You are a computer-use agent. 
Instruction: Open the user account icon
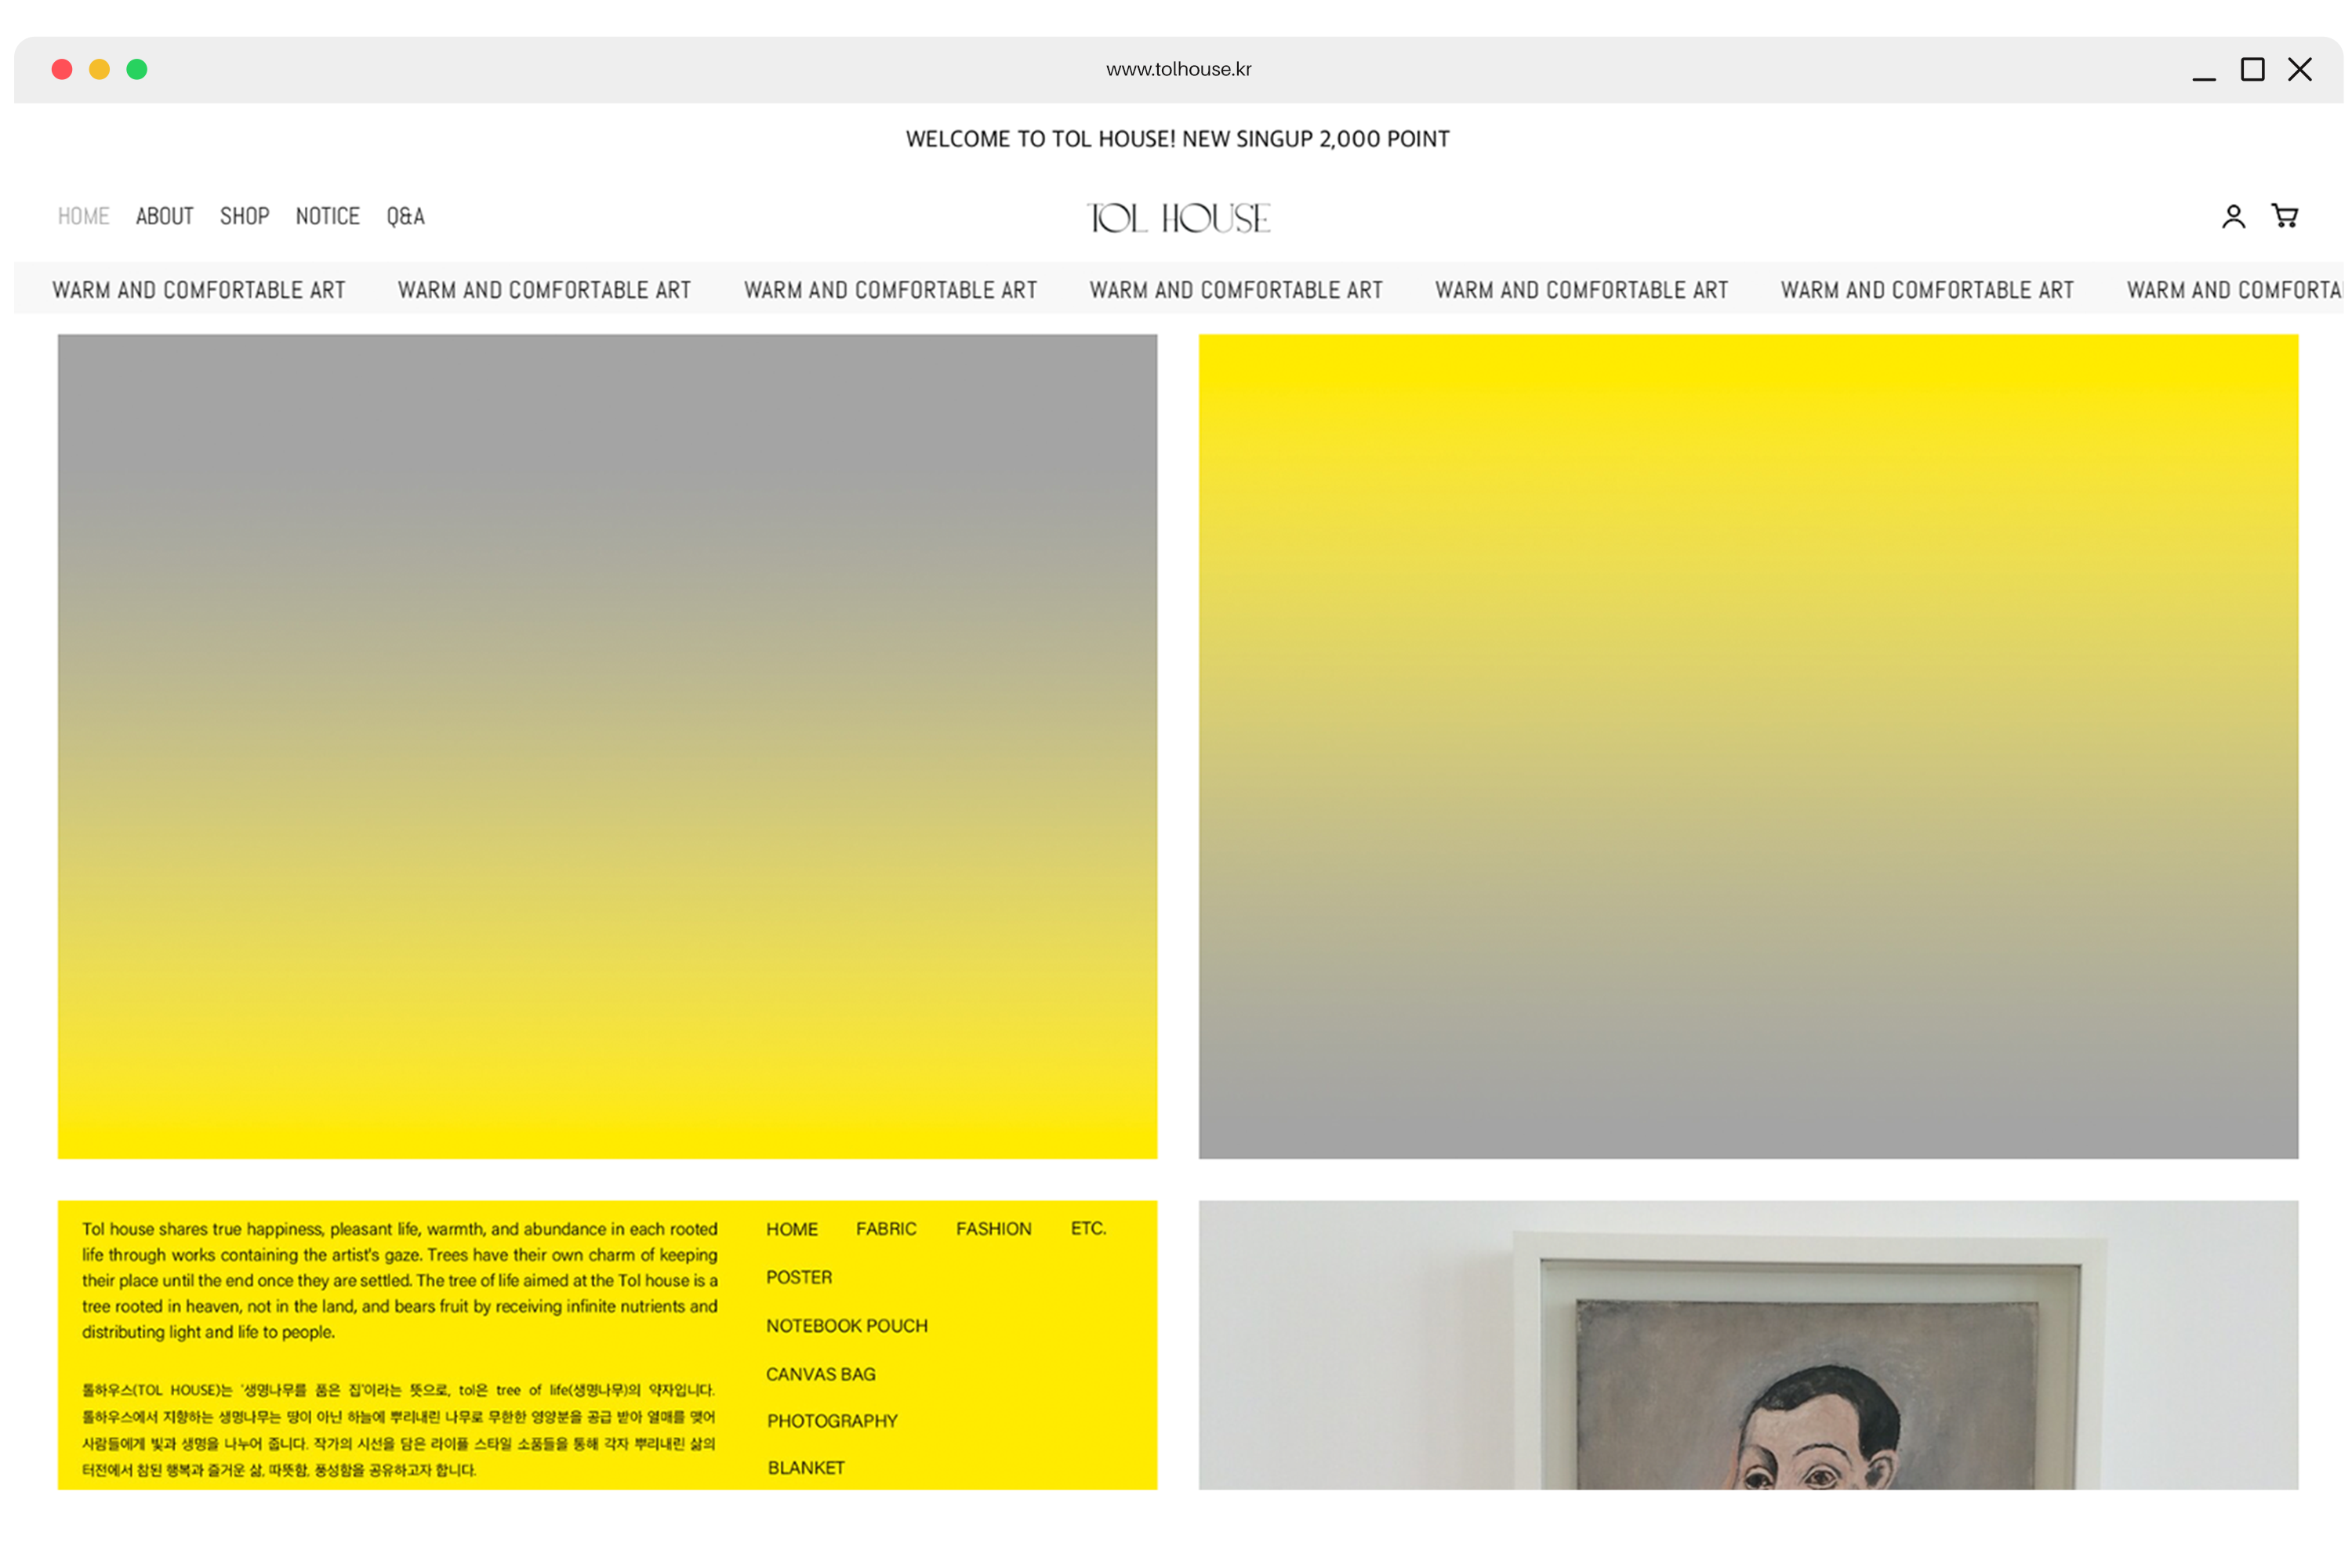tap(2233, 217)
